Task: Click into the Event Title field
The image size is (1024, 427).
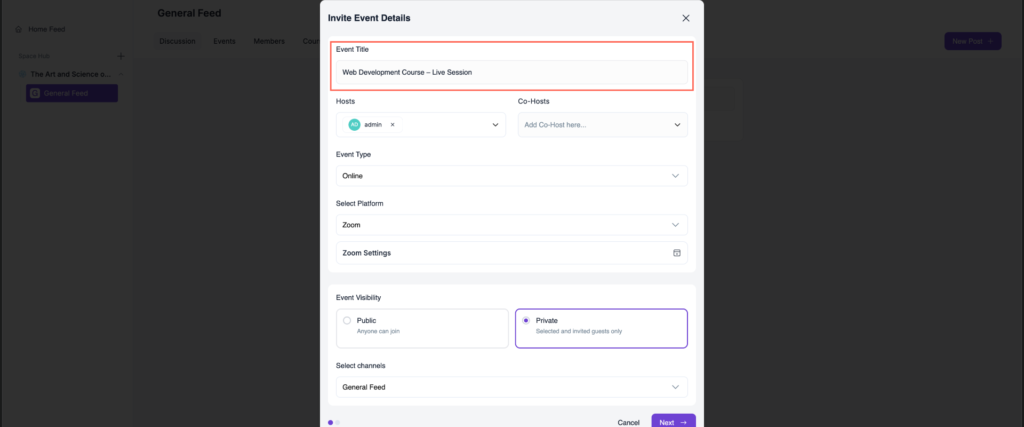Action: [x=511, y=73]
